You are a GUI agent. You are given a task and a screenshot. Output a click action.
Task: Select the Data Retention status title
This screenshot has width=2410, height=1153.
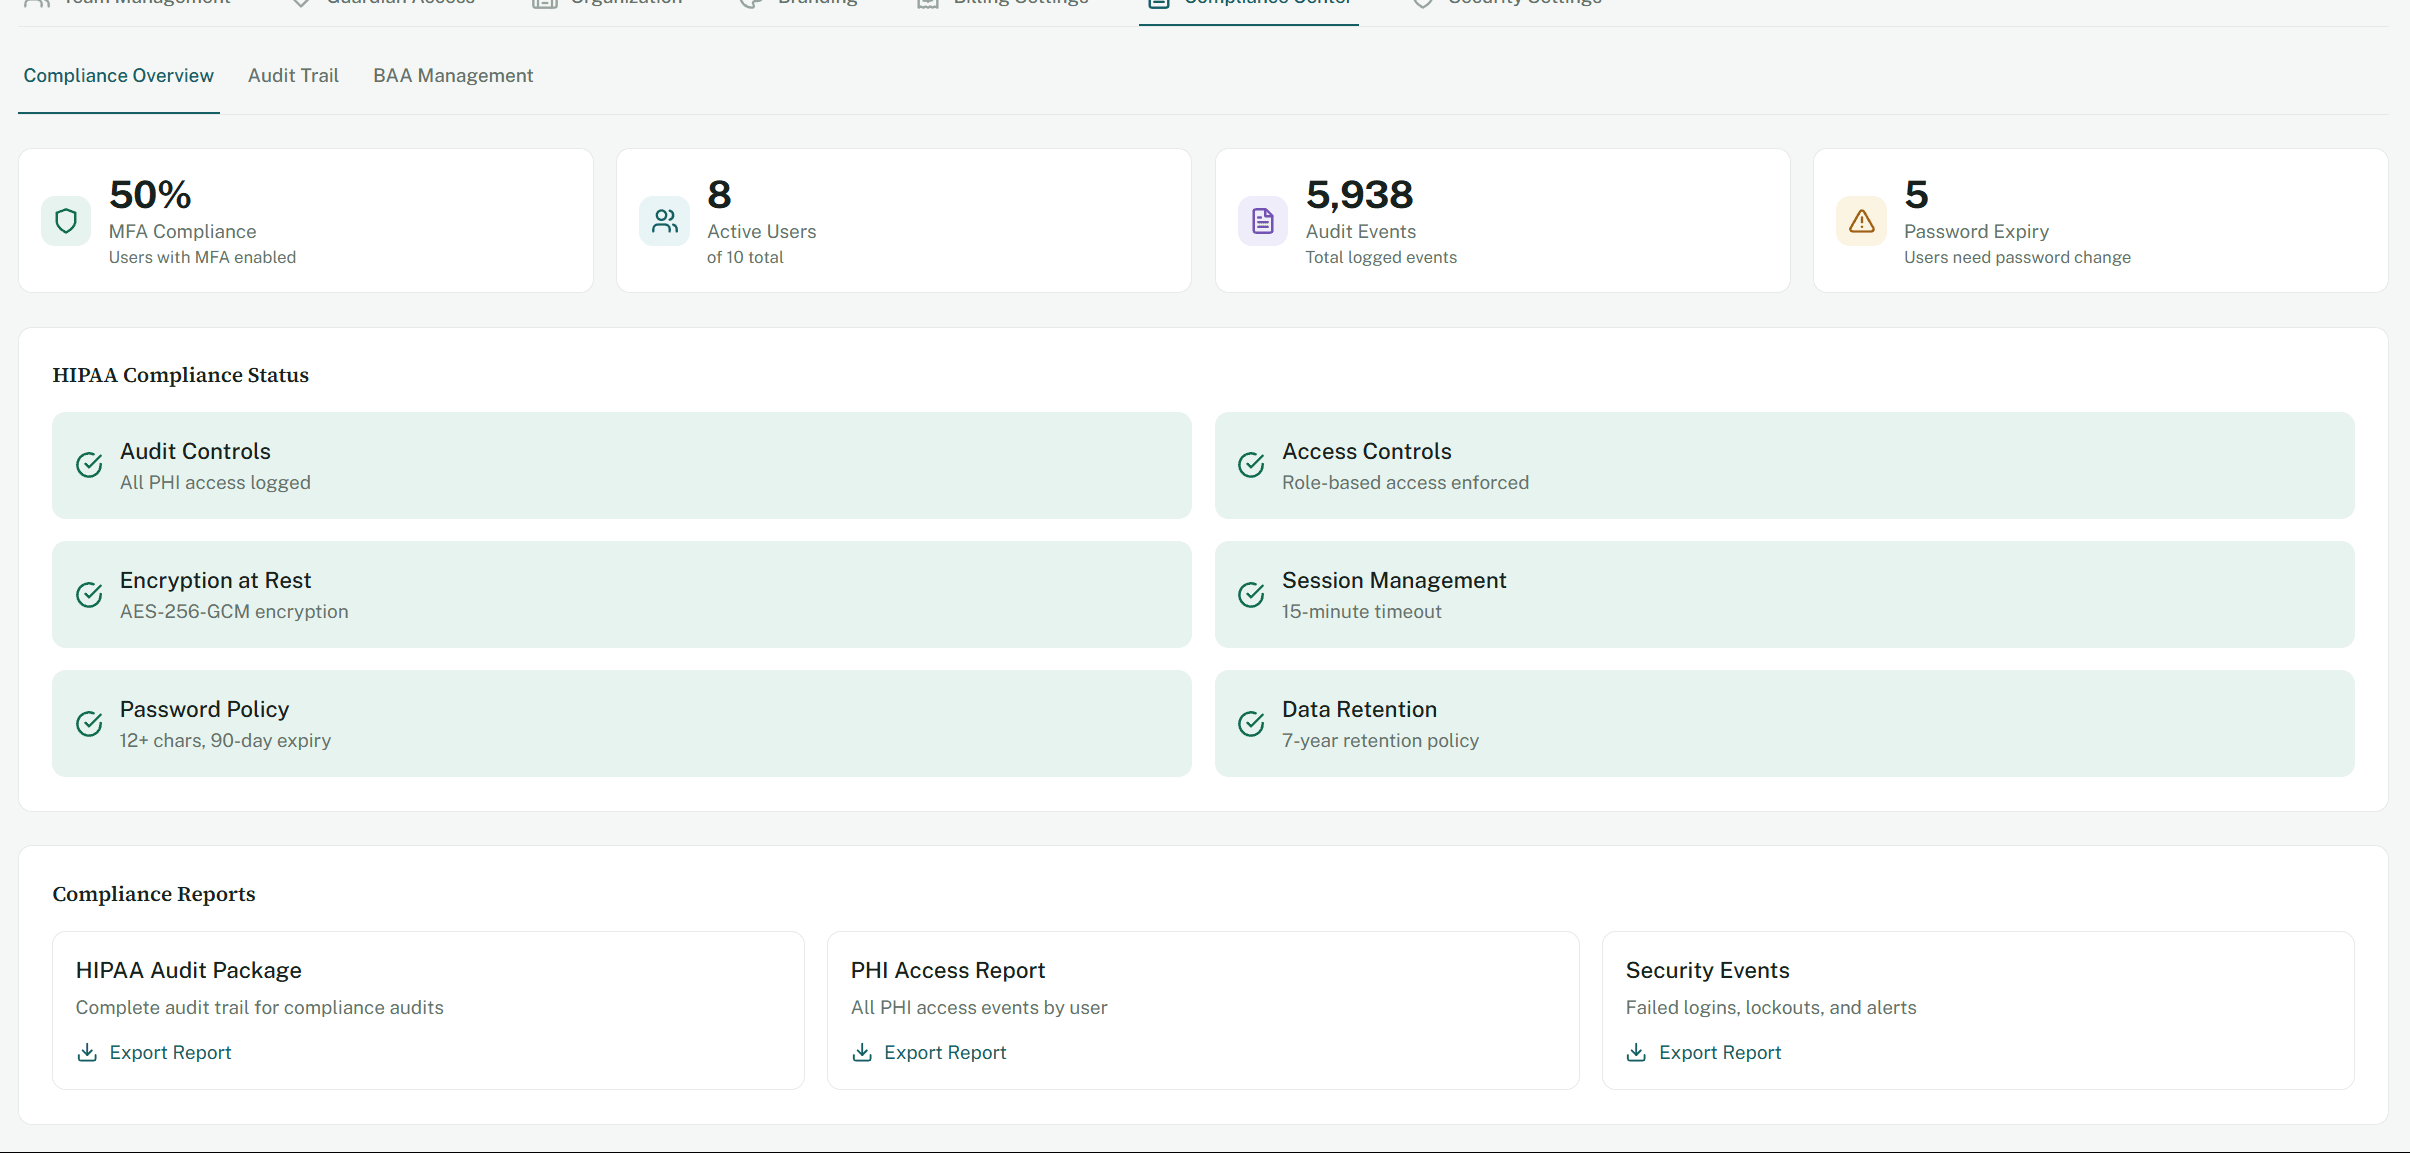coord(1359,709)
